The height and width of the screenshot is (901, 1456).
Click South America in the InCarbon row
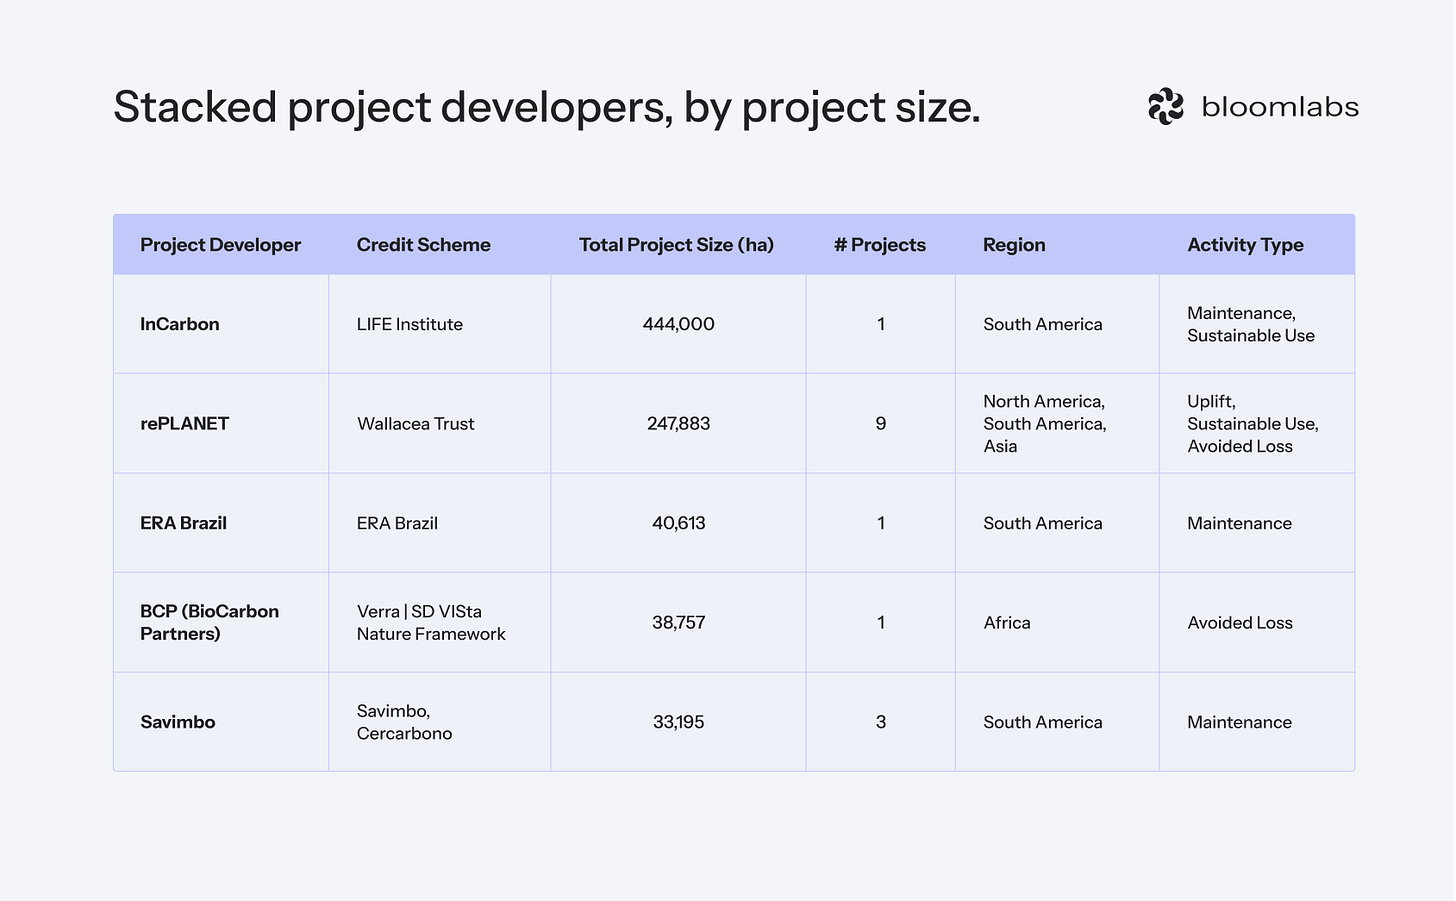(1043, 324)
